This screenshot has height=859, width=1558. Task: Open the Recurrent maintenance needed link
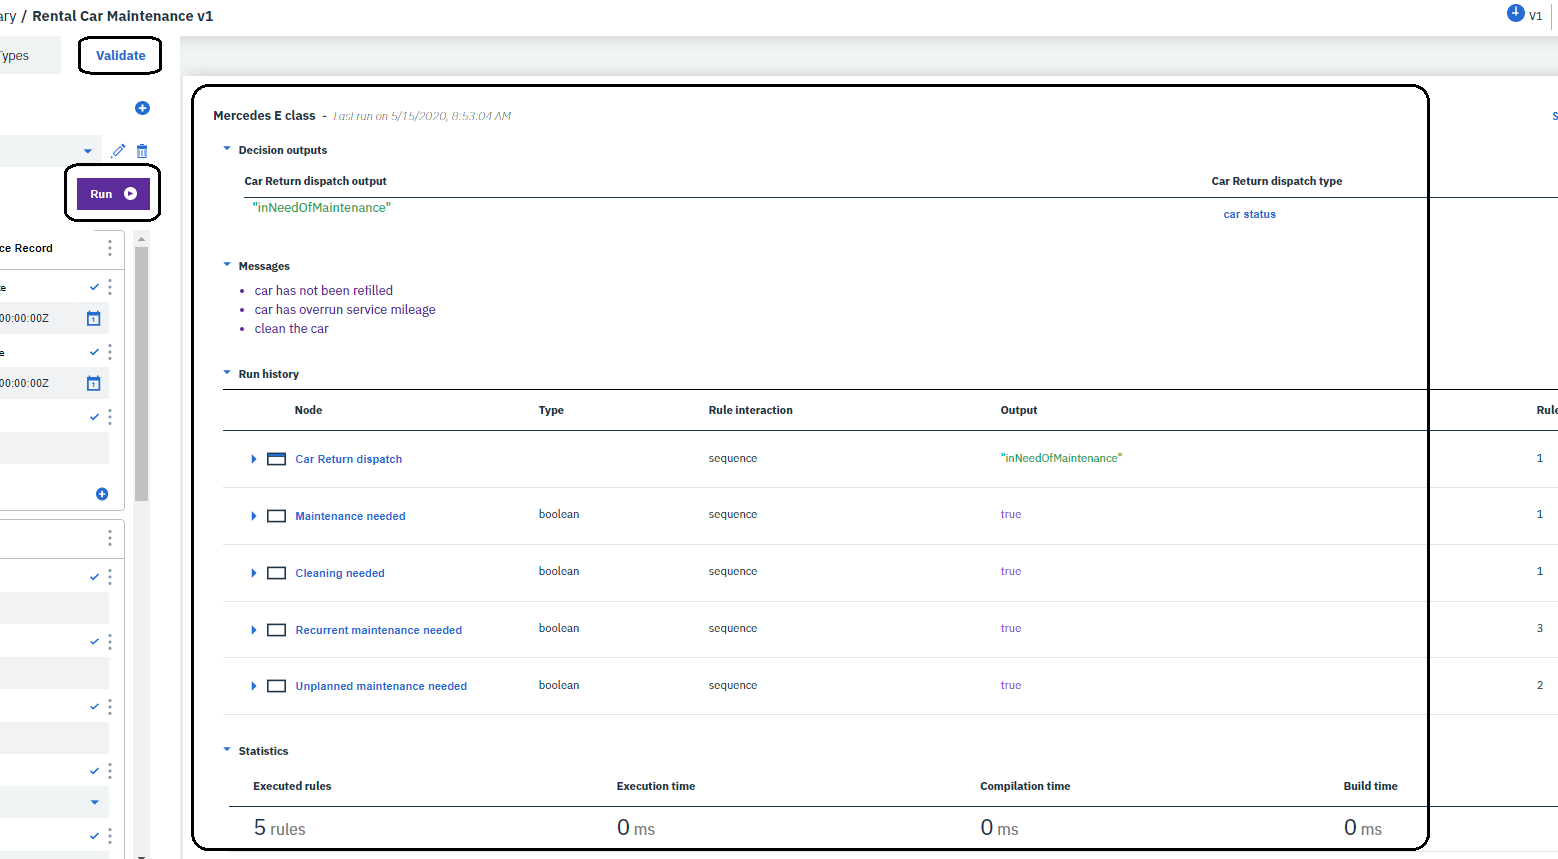[379, 630]
